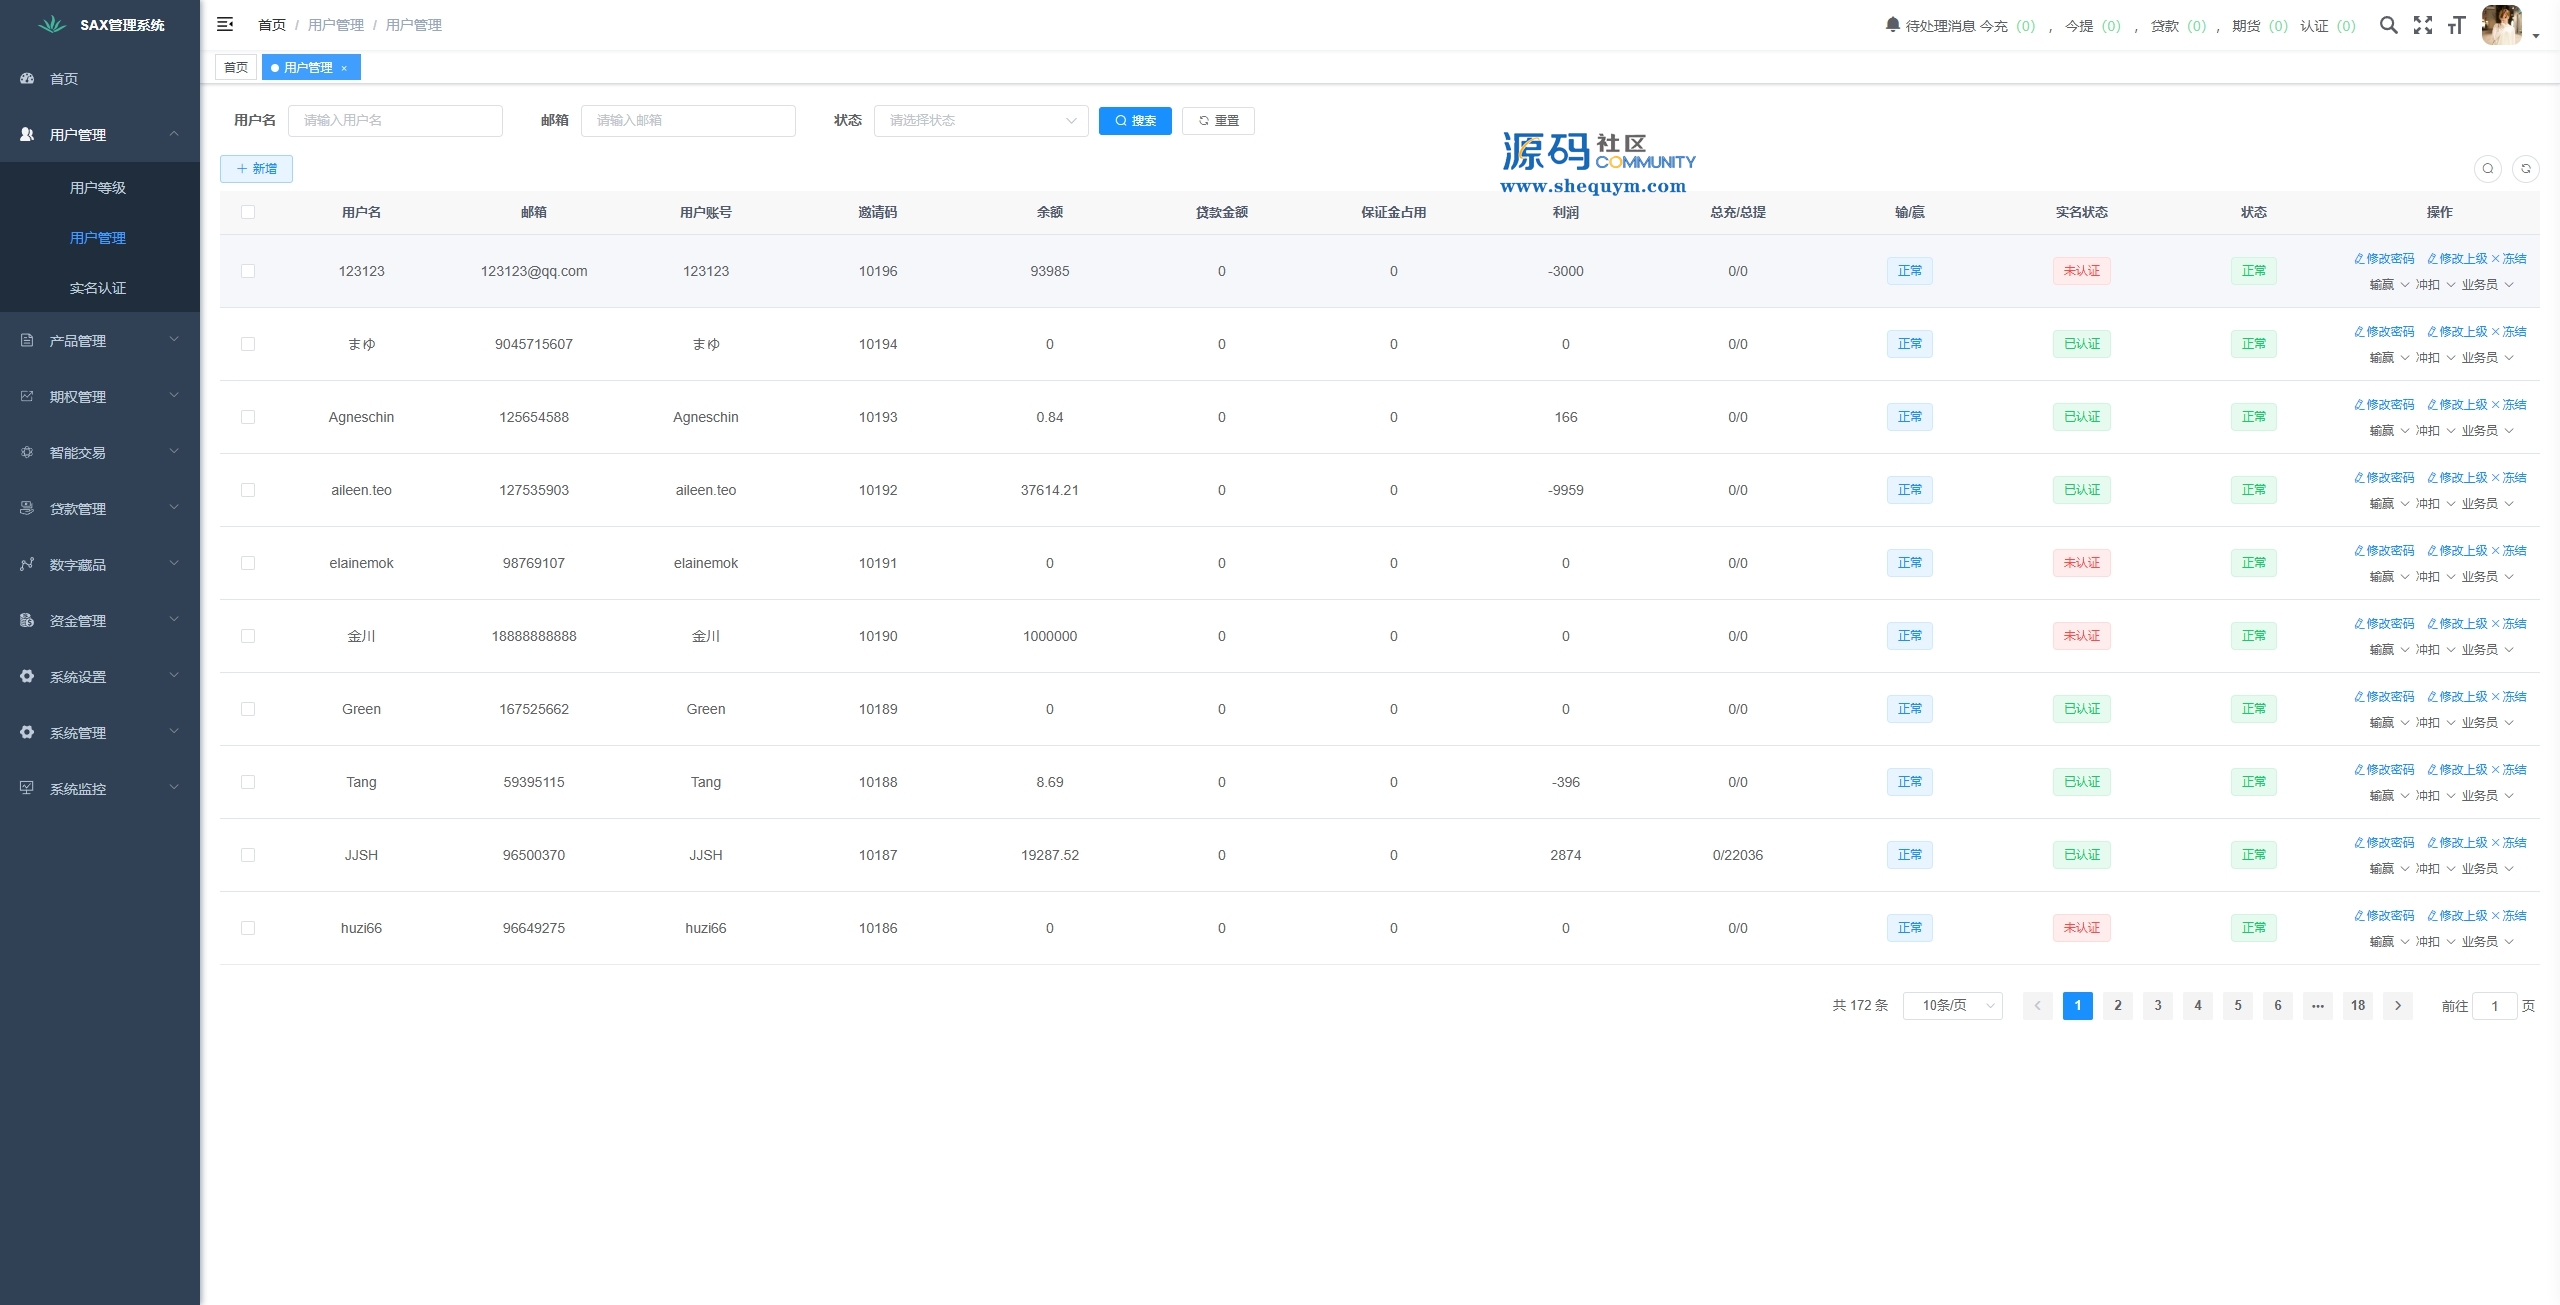This screenshot has width=2560, height=1305.
Task: Click the user avatar in header
Action: click(2502, 25)
